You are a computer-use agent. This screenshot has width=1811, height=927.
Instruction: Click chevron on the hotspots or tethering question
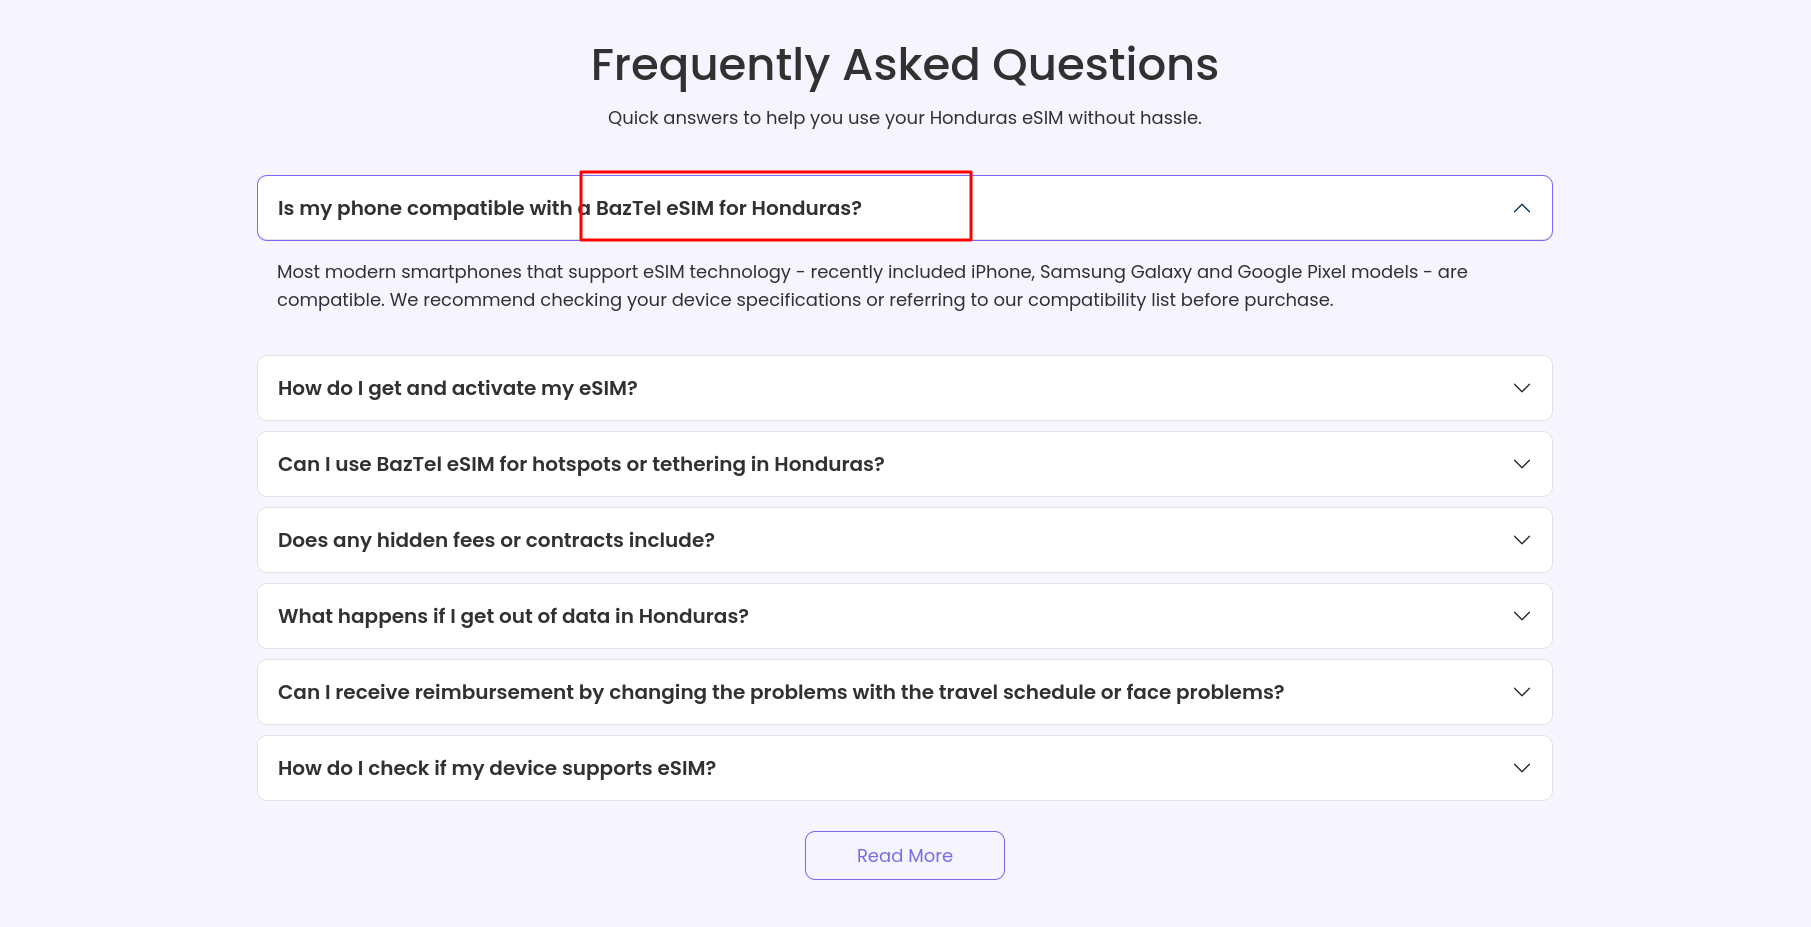click(1521, 464)
